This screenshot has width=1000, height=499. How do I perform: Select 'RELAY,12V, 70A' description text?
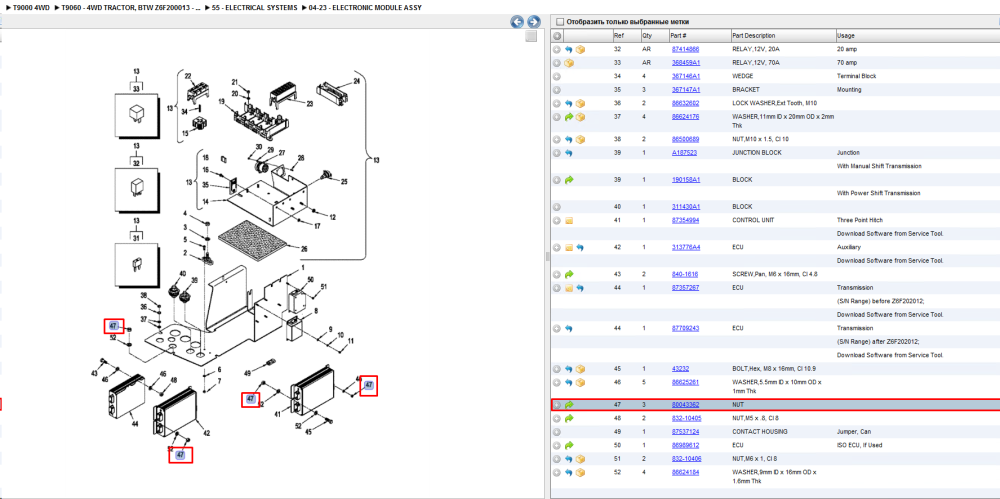(x=756, y=63)
